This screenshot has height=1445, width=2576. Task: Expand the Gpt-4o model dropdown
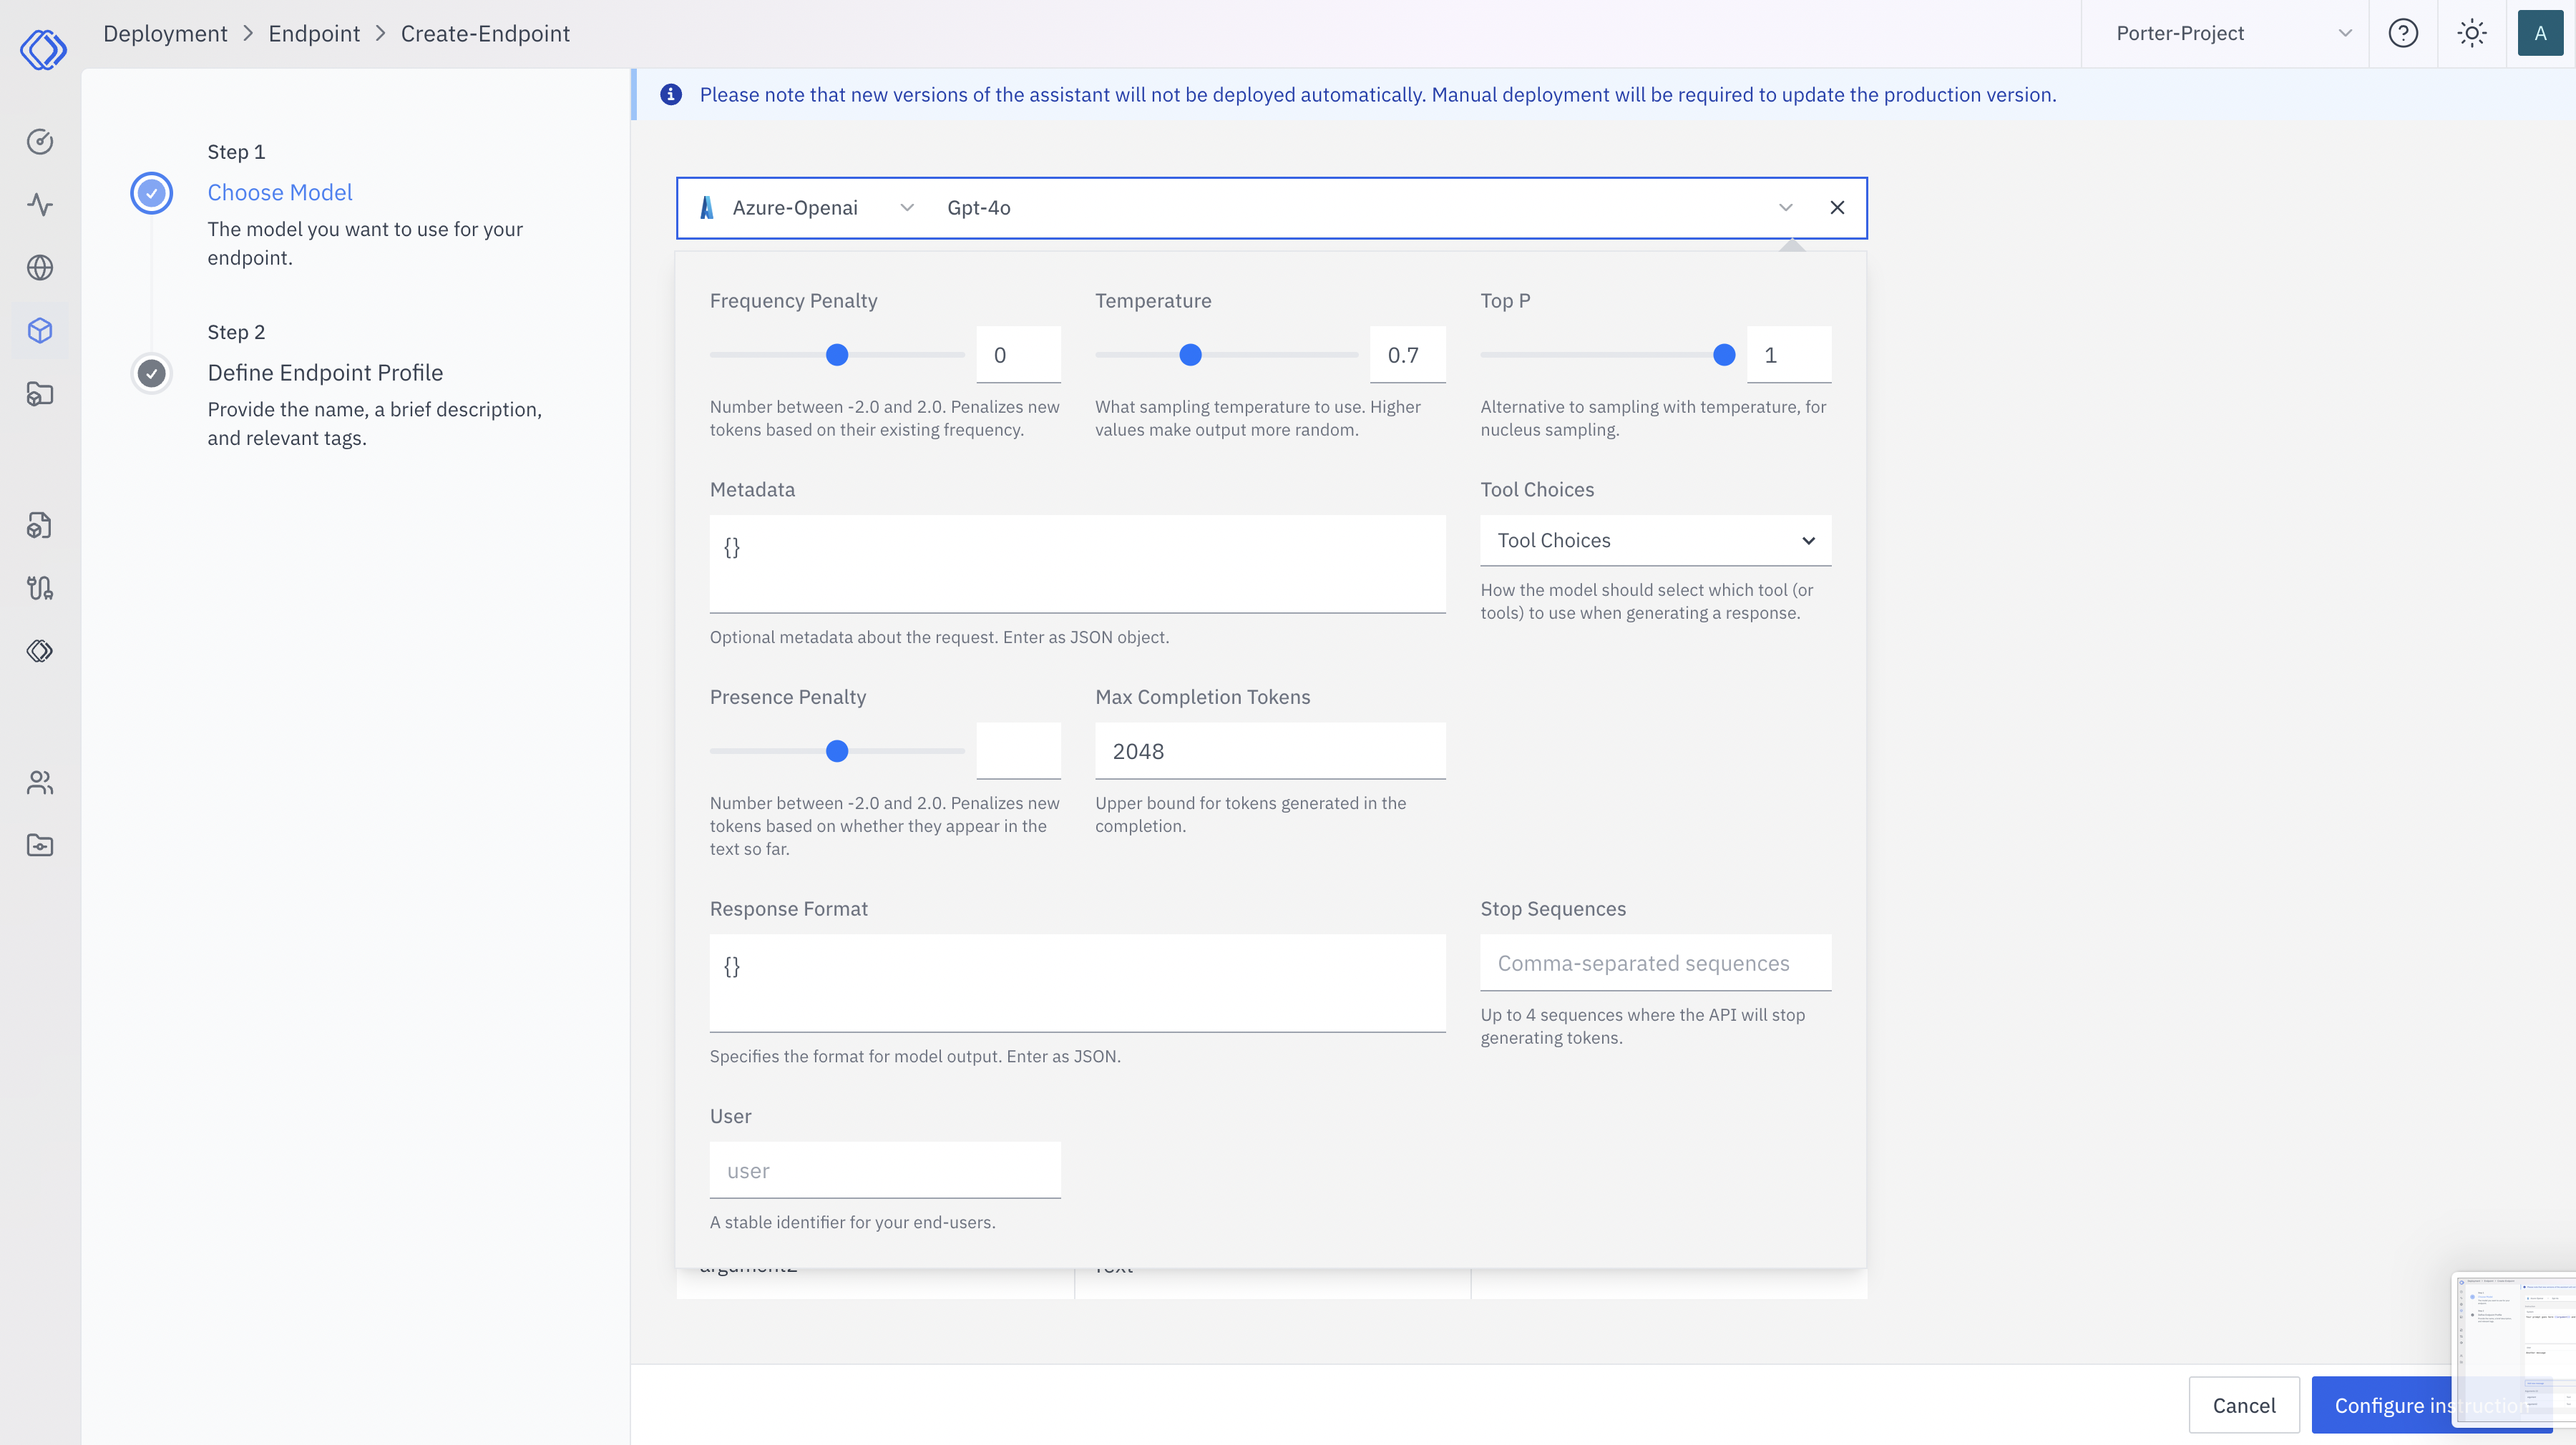pyautogui.click(x=1786, y=207)
